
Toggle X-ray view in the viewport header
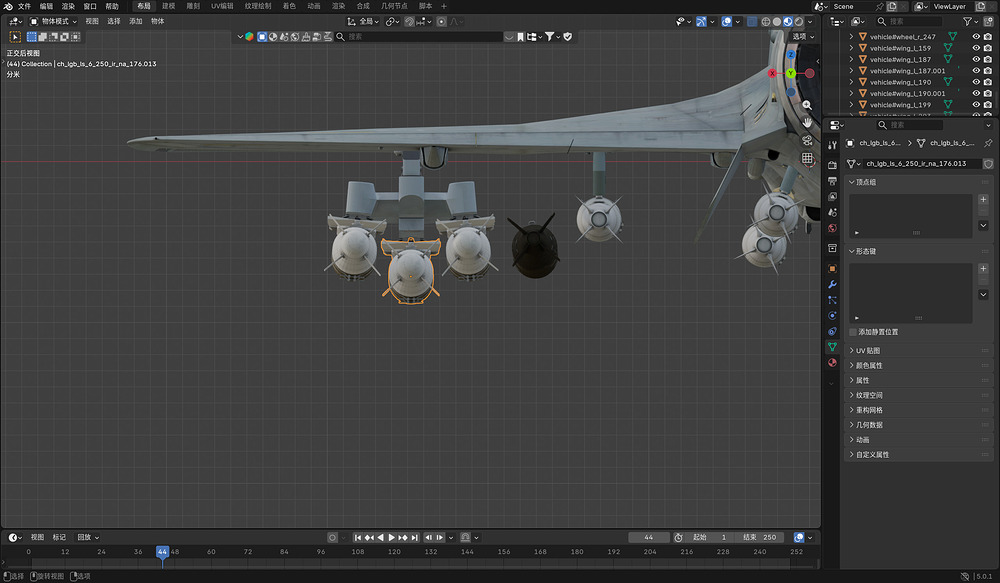point(752,20)
